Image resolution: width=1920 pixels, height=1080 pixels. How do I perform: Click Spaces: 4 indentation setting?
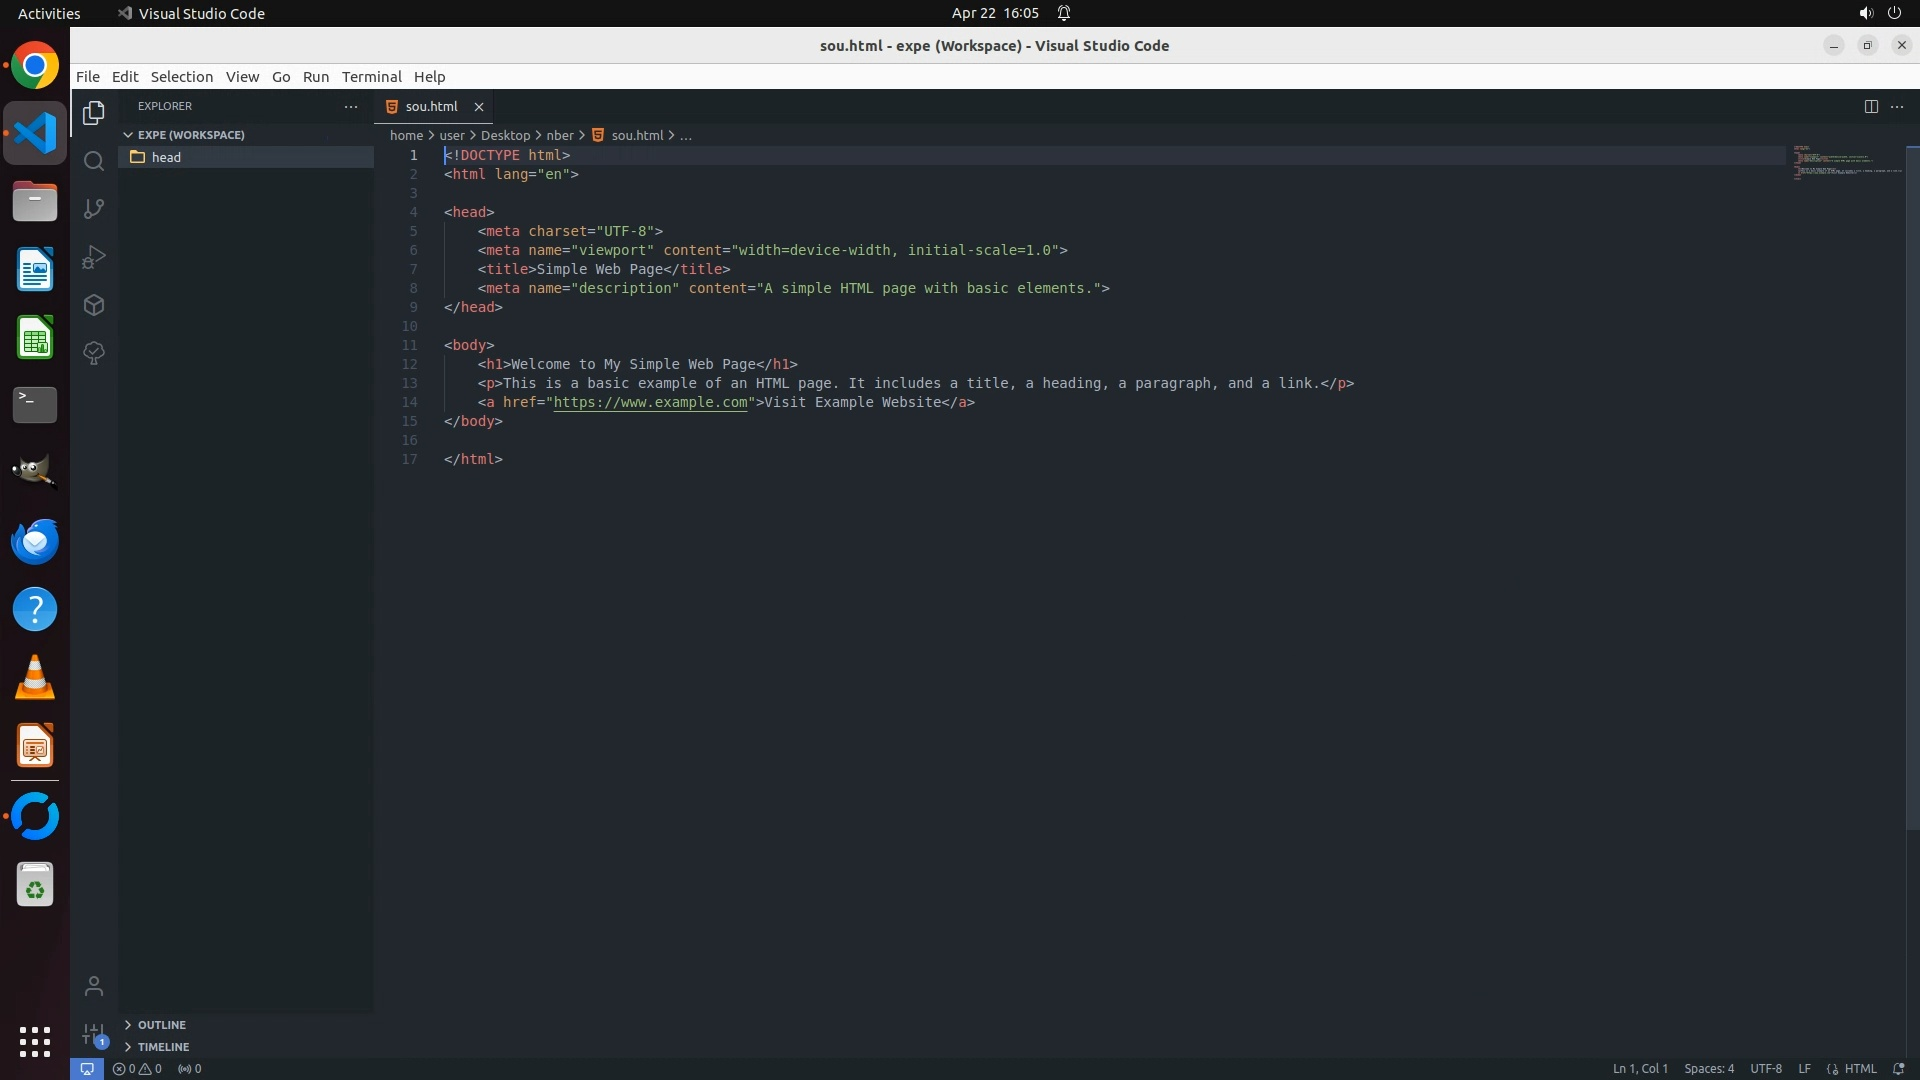1708,1069
